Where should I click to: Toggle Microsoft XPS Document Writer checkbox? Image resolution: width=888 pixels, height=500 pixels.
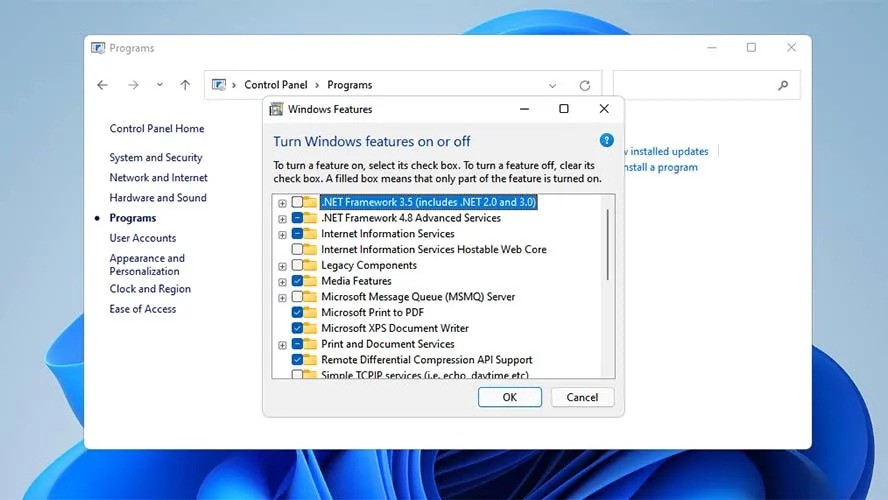coord(297,328)
